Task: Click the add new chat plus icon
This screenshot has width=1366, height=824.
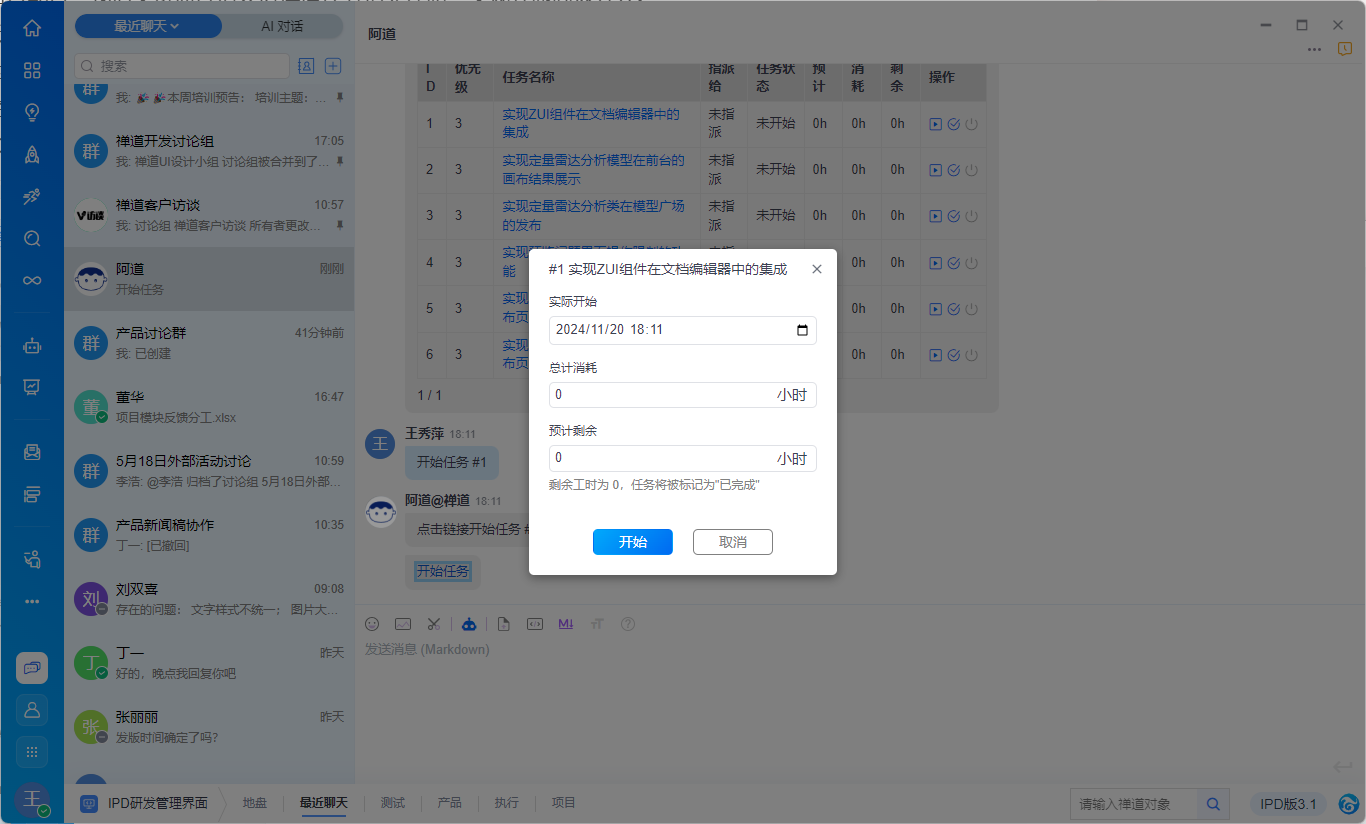Action: (x=334, y=66)
